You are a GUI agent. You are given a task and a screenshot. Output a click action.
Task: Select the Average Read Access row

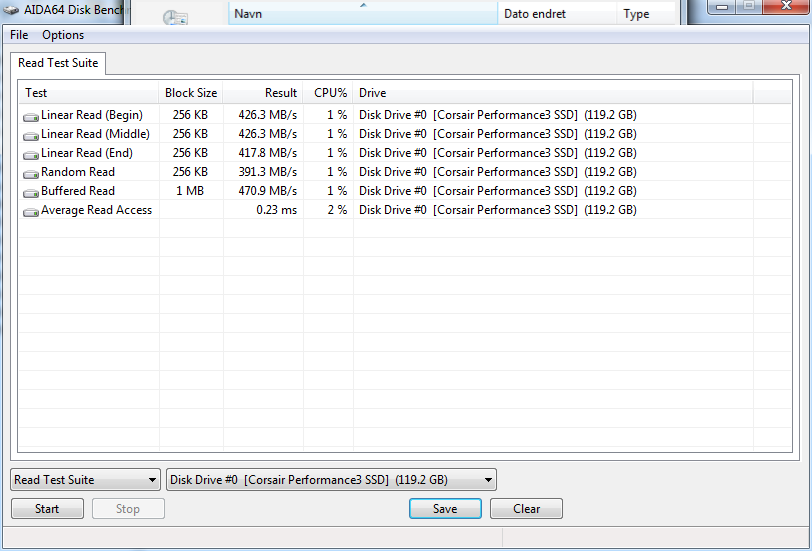[405, 210]
